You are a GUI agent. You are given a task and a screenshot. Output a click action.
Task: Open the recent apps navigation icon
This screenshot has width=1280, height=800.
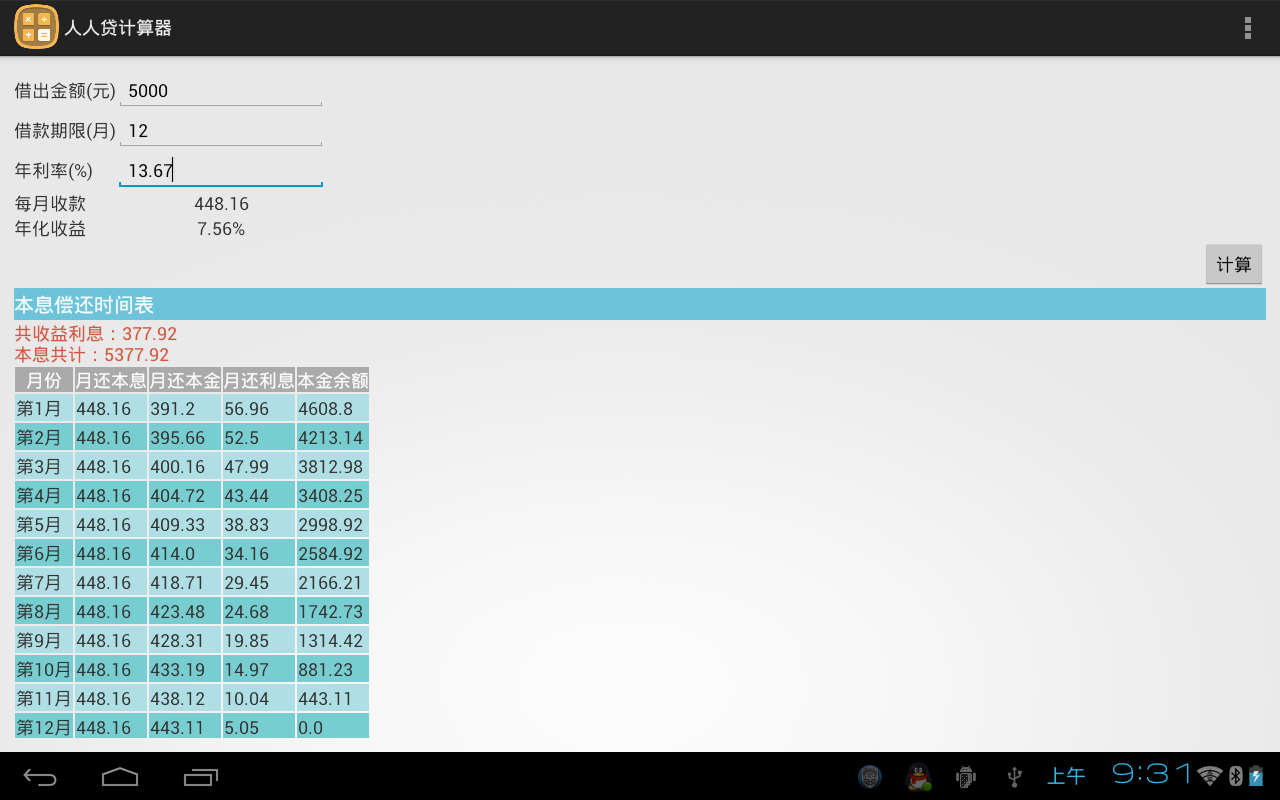(x=201, y=776)
